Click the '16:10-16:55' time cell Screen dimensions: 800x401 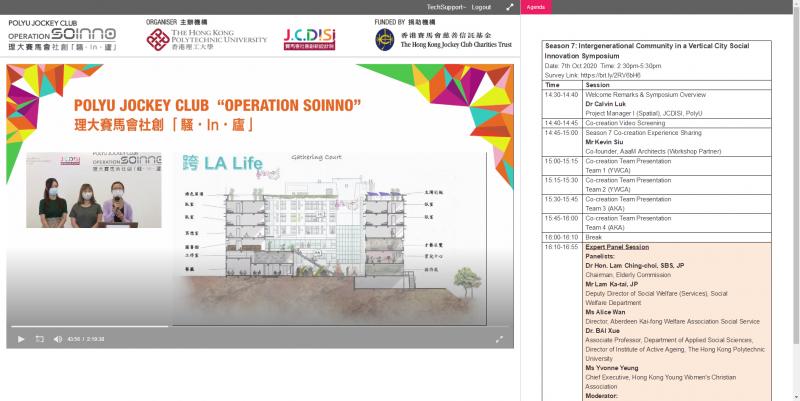coord(561,247)
